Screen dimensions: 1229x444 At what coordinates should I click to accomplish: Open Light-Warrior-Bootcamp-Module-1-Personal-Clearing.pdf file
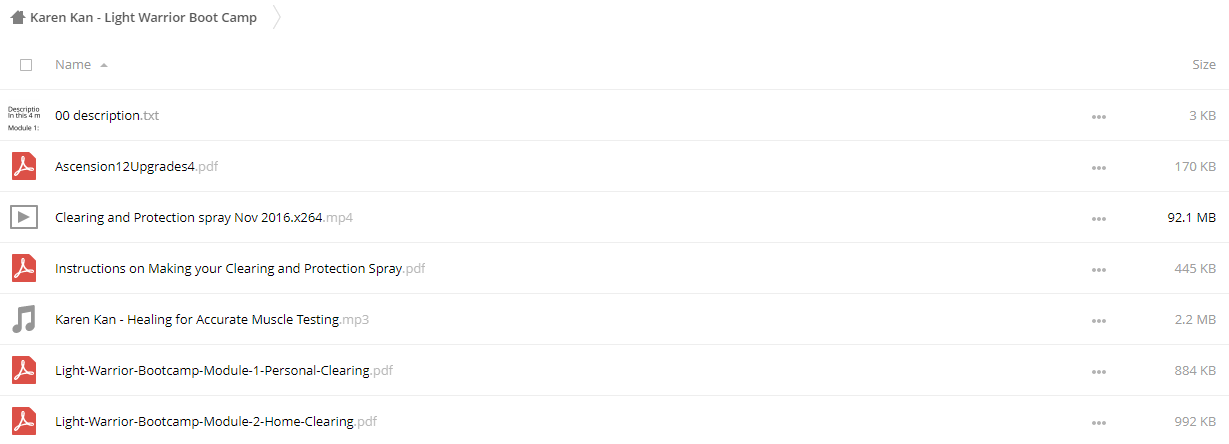(x=224, y=370)
